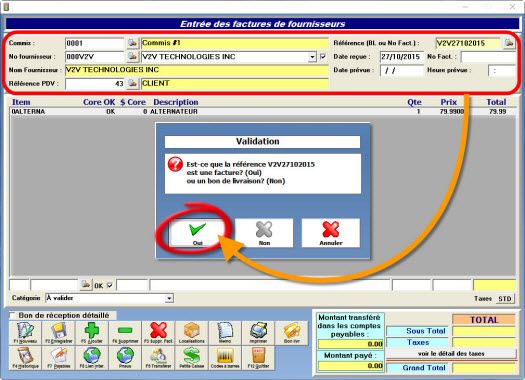Toggle the checkbox beside the supplier name dropdown
Image resolution: width=525 pixels, height=380 pixels.
coord(323,57)
